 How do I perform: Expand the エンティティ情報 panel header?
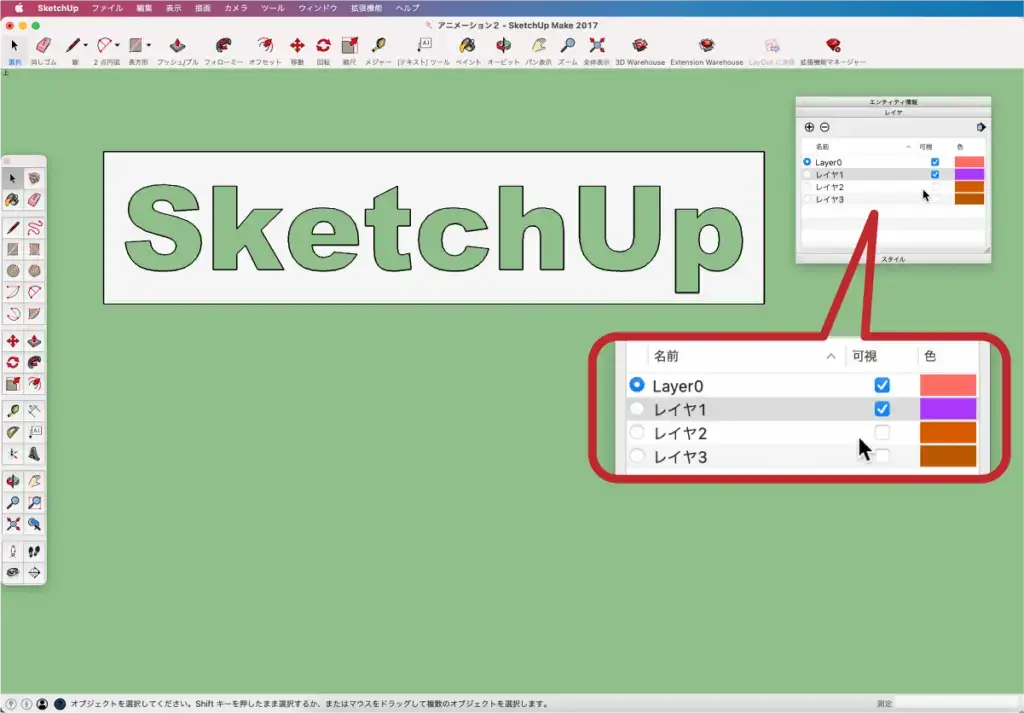(x=892, y=102)
